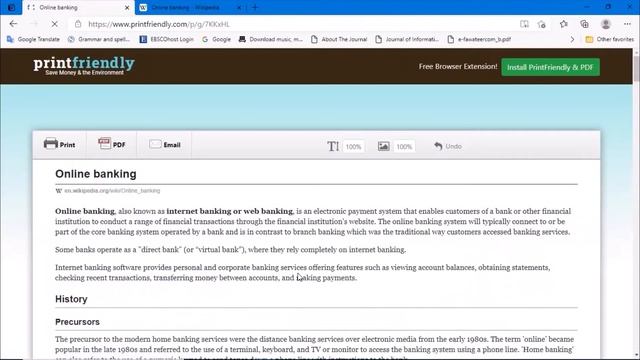The width and height of the screenshot is (640, 360).
Task: Open the Favorites list icon
Action: (x=564, y=24)
